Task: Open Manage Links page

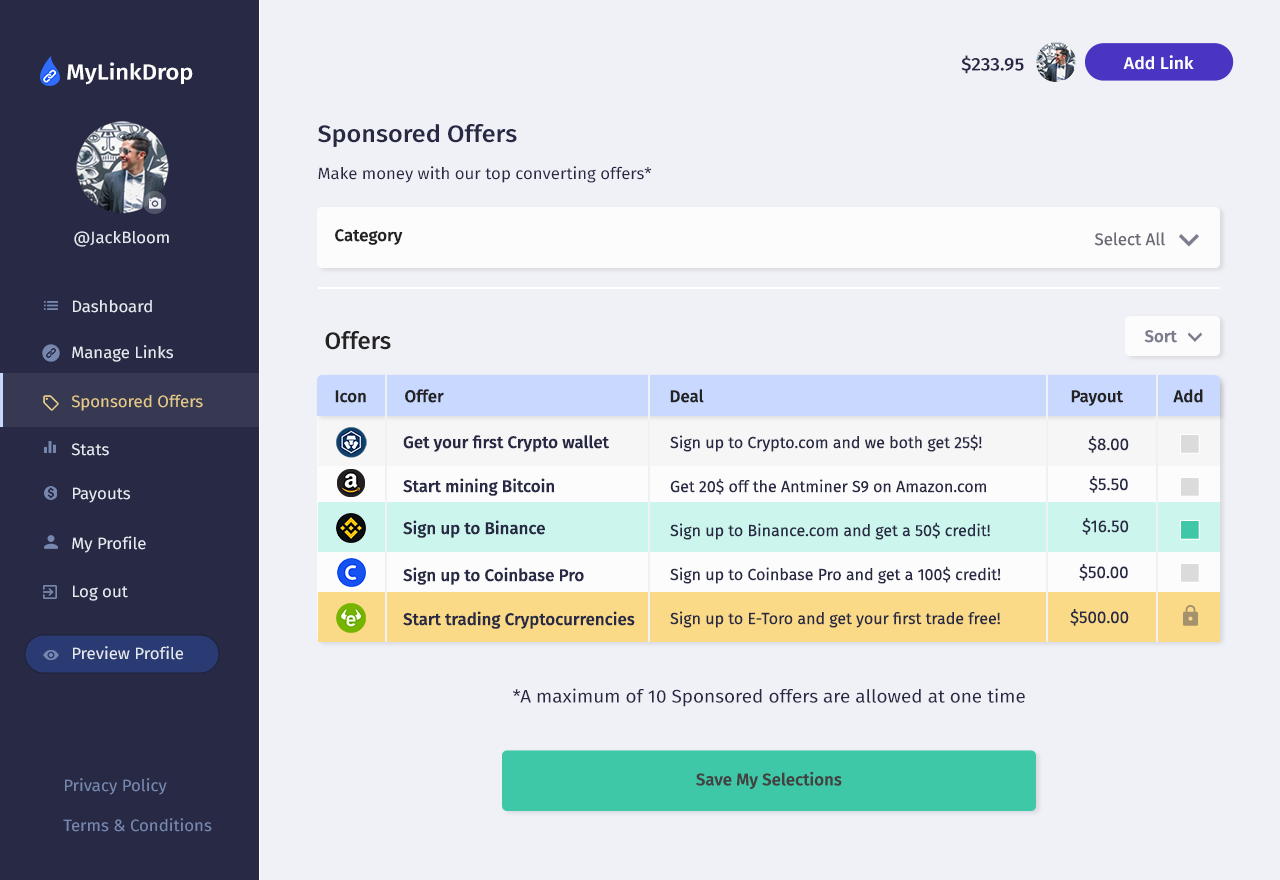Action: tap(122, 352)
